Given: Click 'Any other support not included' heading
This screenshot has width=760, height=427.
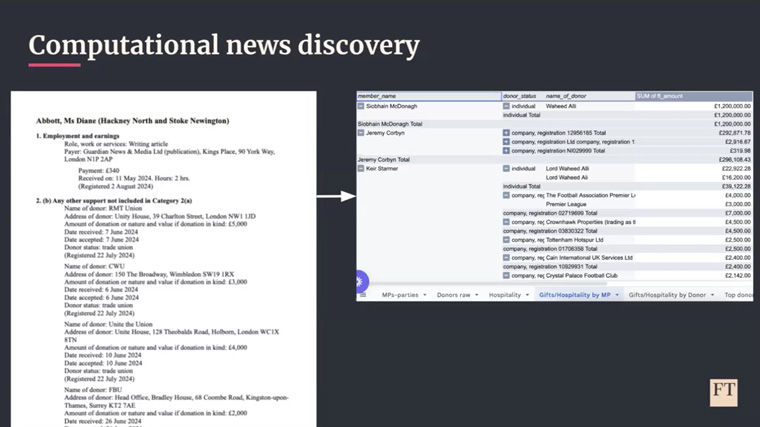Looking at the screenshot, I should [114, 201].
